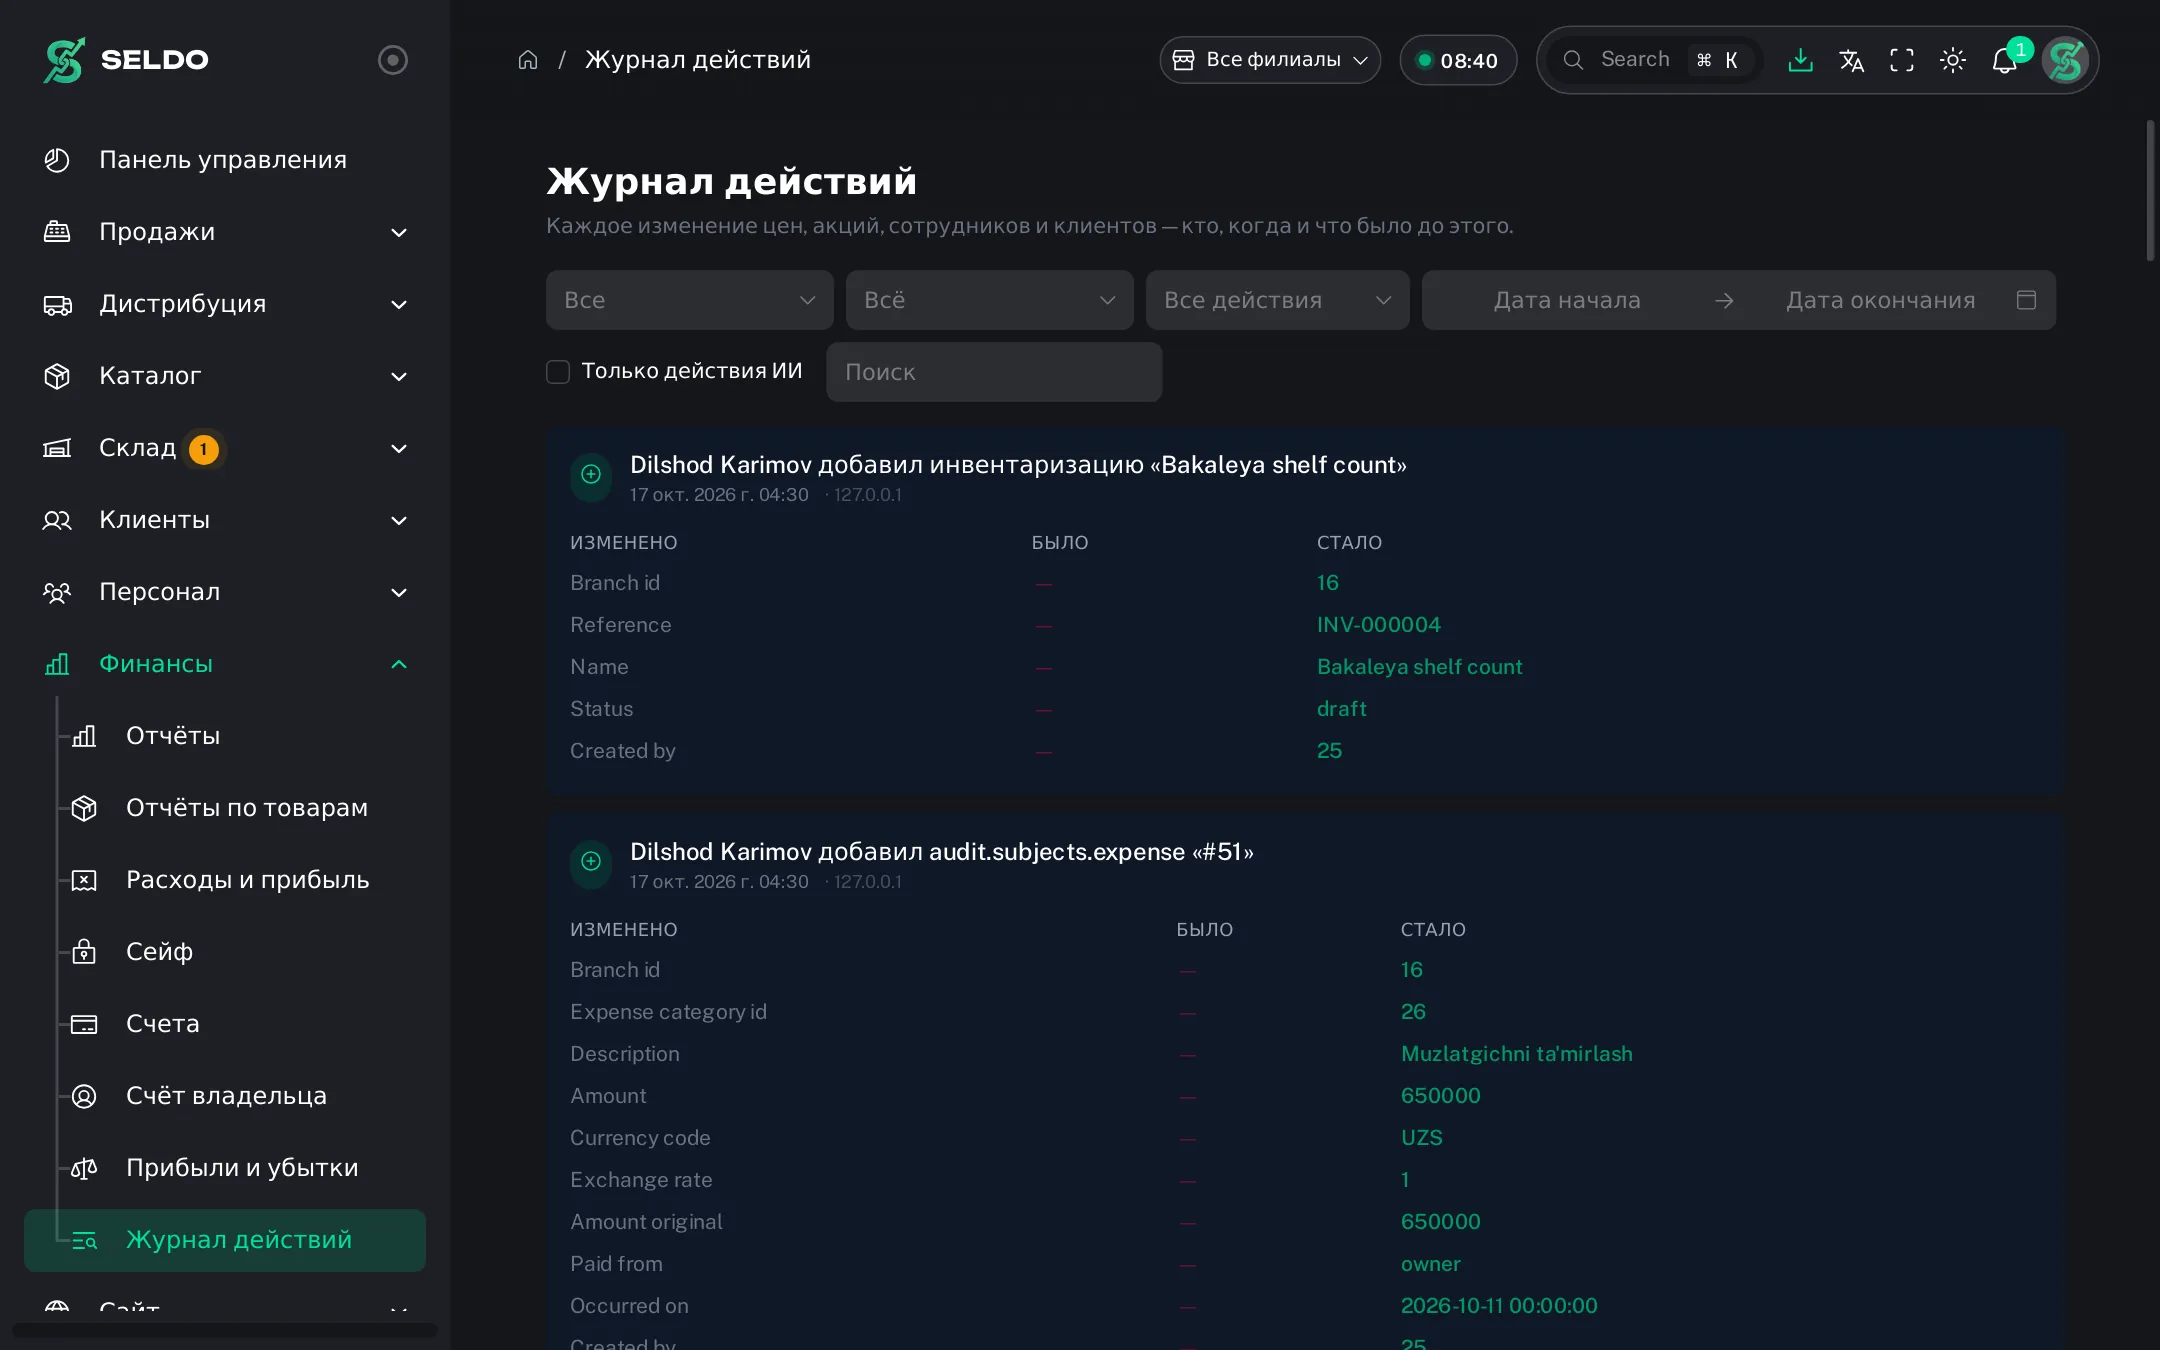The width and height of the screenshot is (2160, 1350).
Task: Open user profile avatar menu
Action: point(2066,60)
